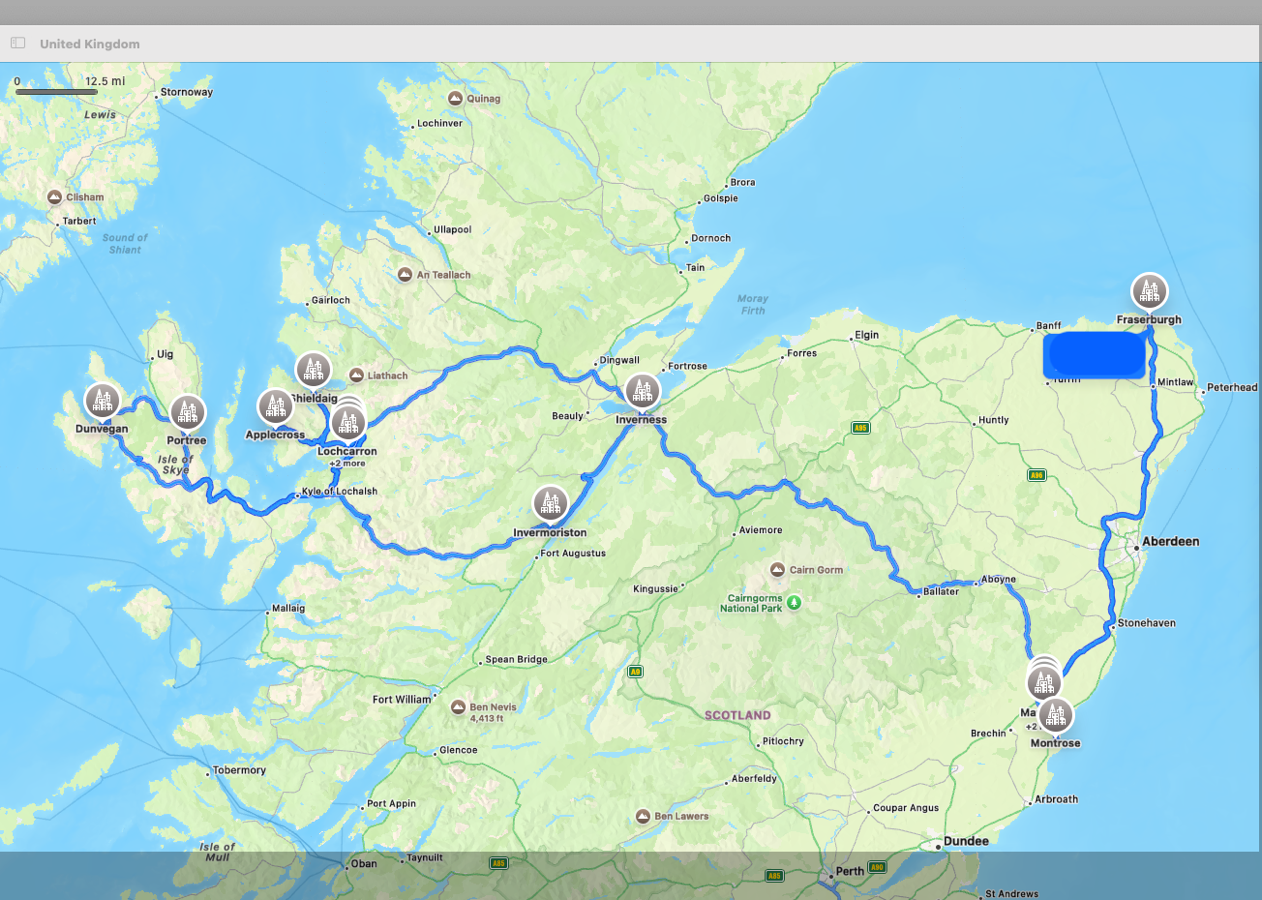Click the A96 road shield
The height and width of the screenshot is (900, 1262).
pyautogui.click(x=1037, y=475)
